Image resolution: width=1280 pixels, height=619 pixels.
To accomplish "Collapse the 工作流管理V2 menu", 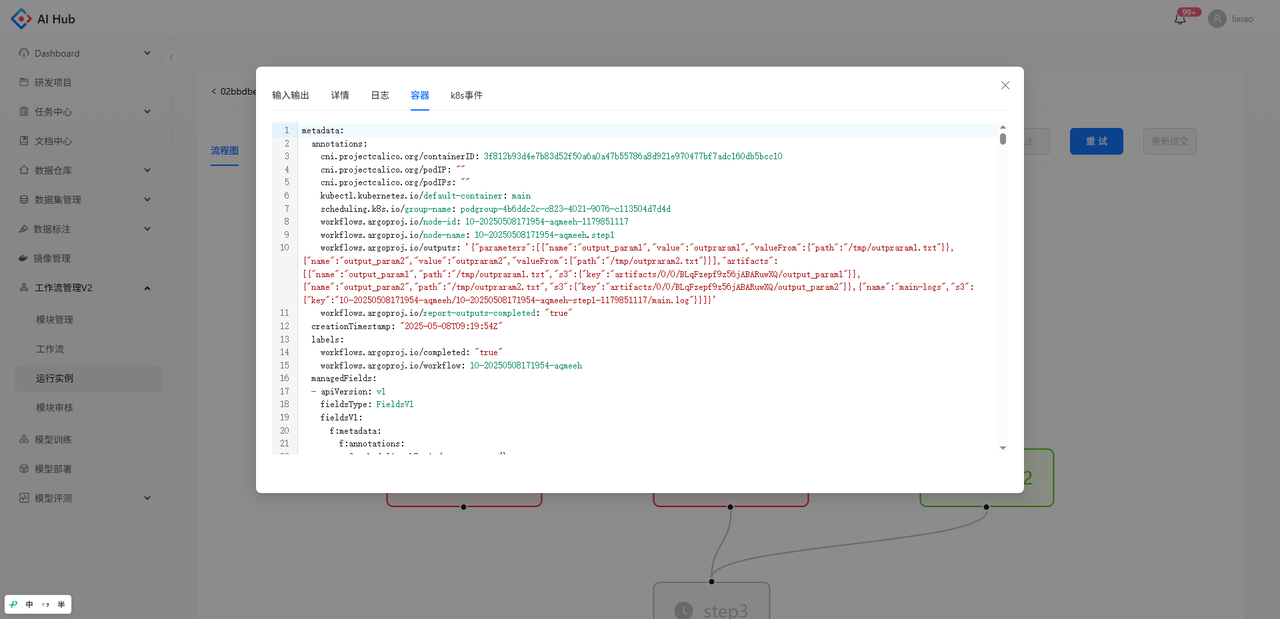I will tap(147, 288).
